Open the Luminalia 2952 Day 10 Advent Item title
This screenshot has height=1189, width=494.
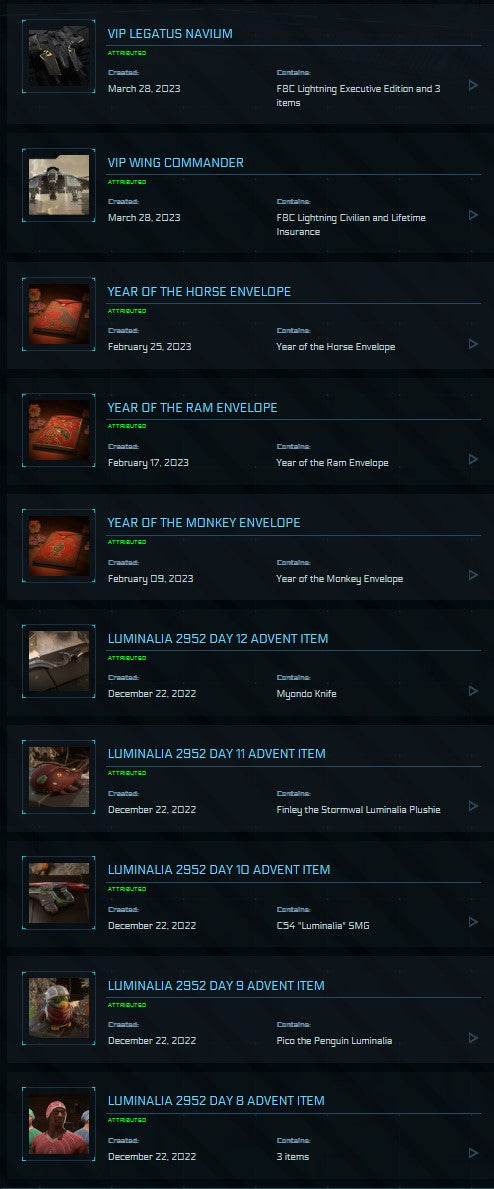219,869
